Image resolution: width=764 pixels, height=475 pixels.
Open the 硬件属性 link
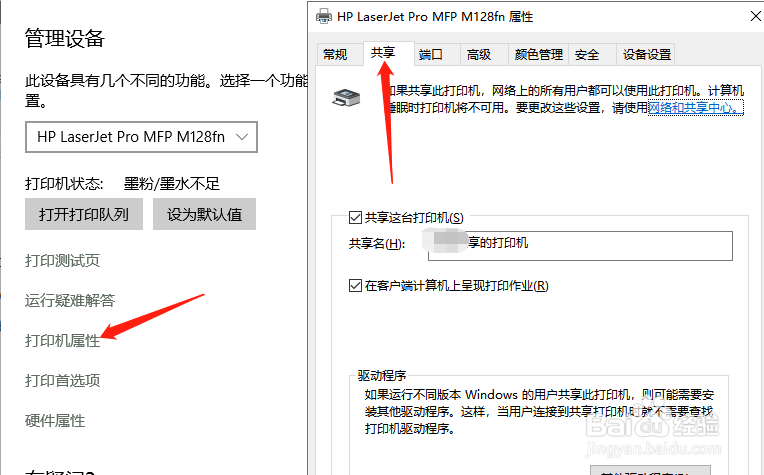tap(55, 420)
